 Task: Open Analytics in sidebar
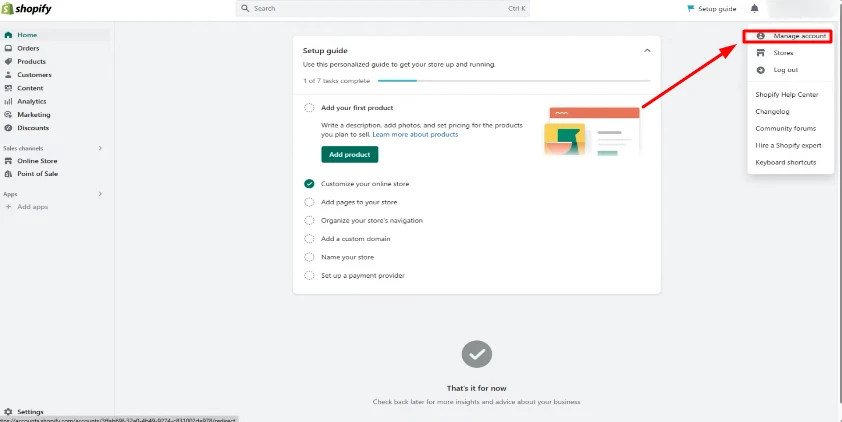pos(32,101)
